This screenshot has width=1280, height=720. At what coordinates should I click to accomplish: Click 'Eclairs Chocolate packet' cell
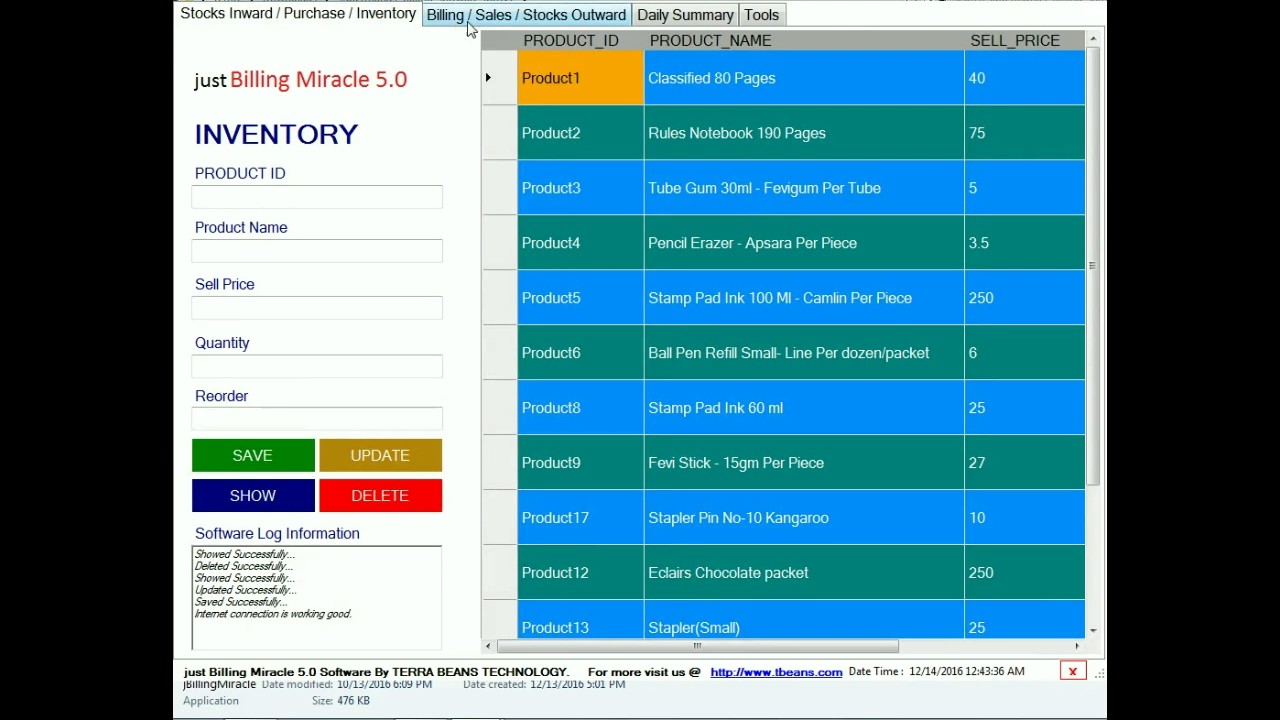pyautogui.click(x=804, y=573)
